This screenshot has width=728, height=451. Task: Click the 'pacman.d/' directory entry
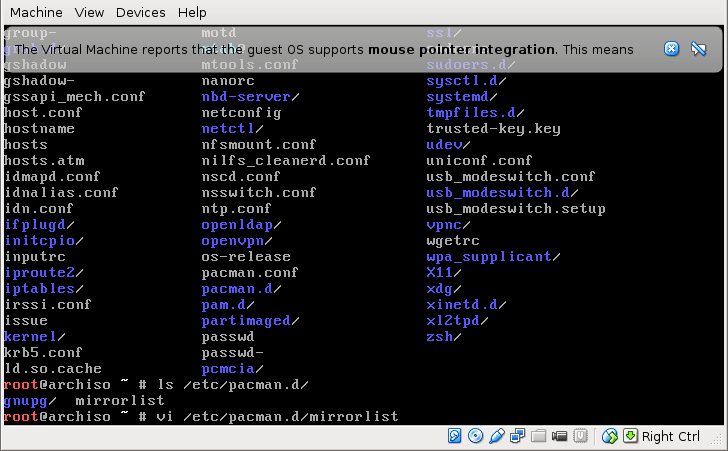241,289
